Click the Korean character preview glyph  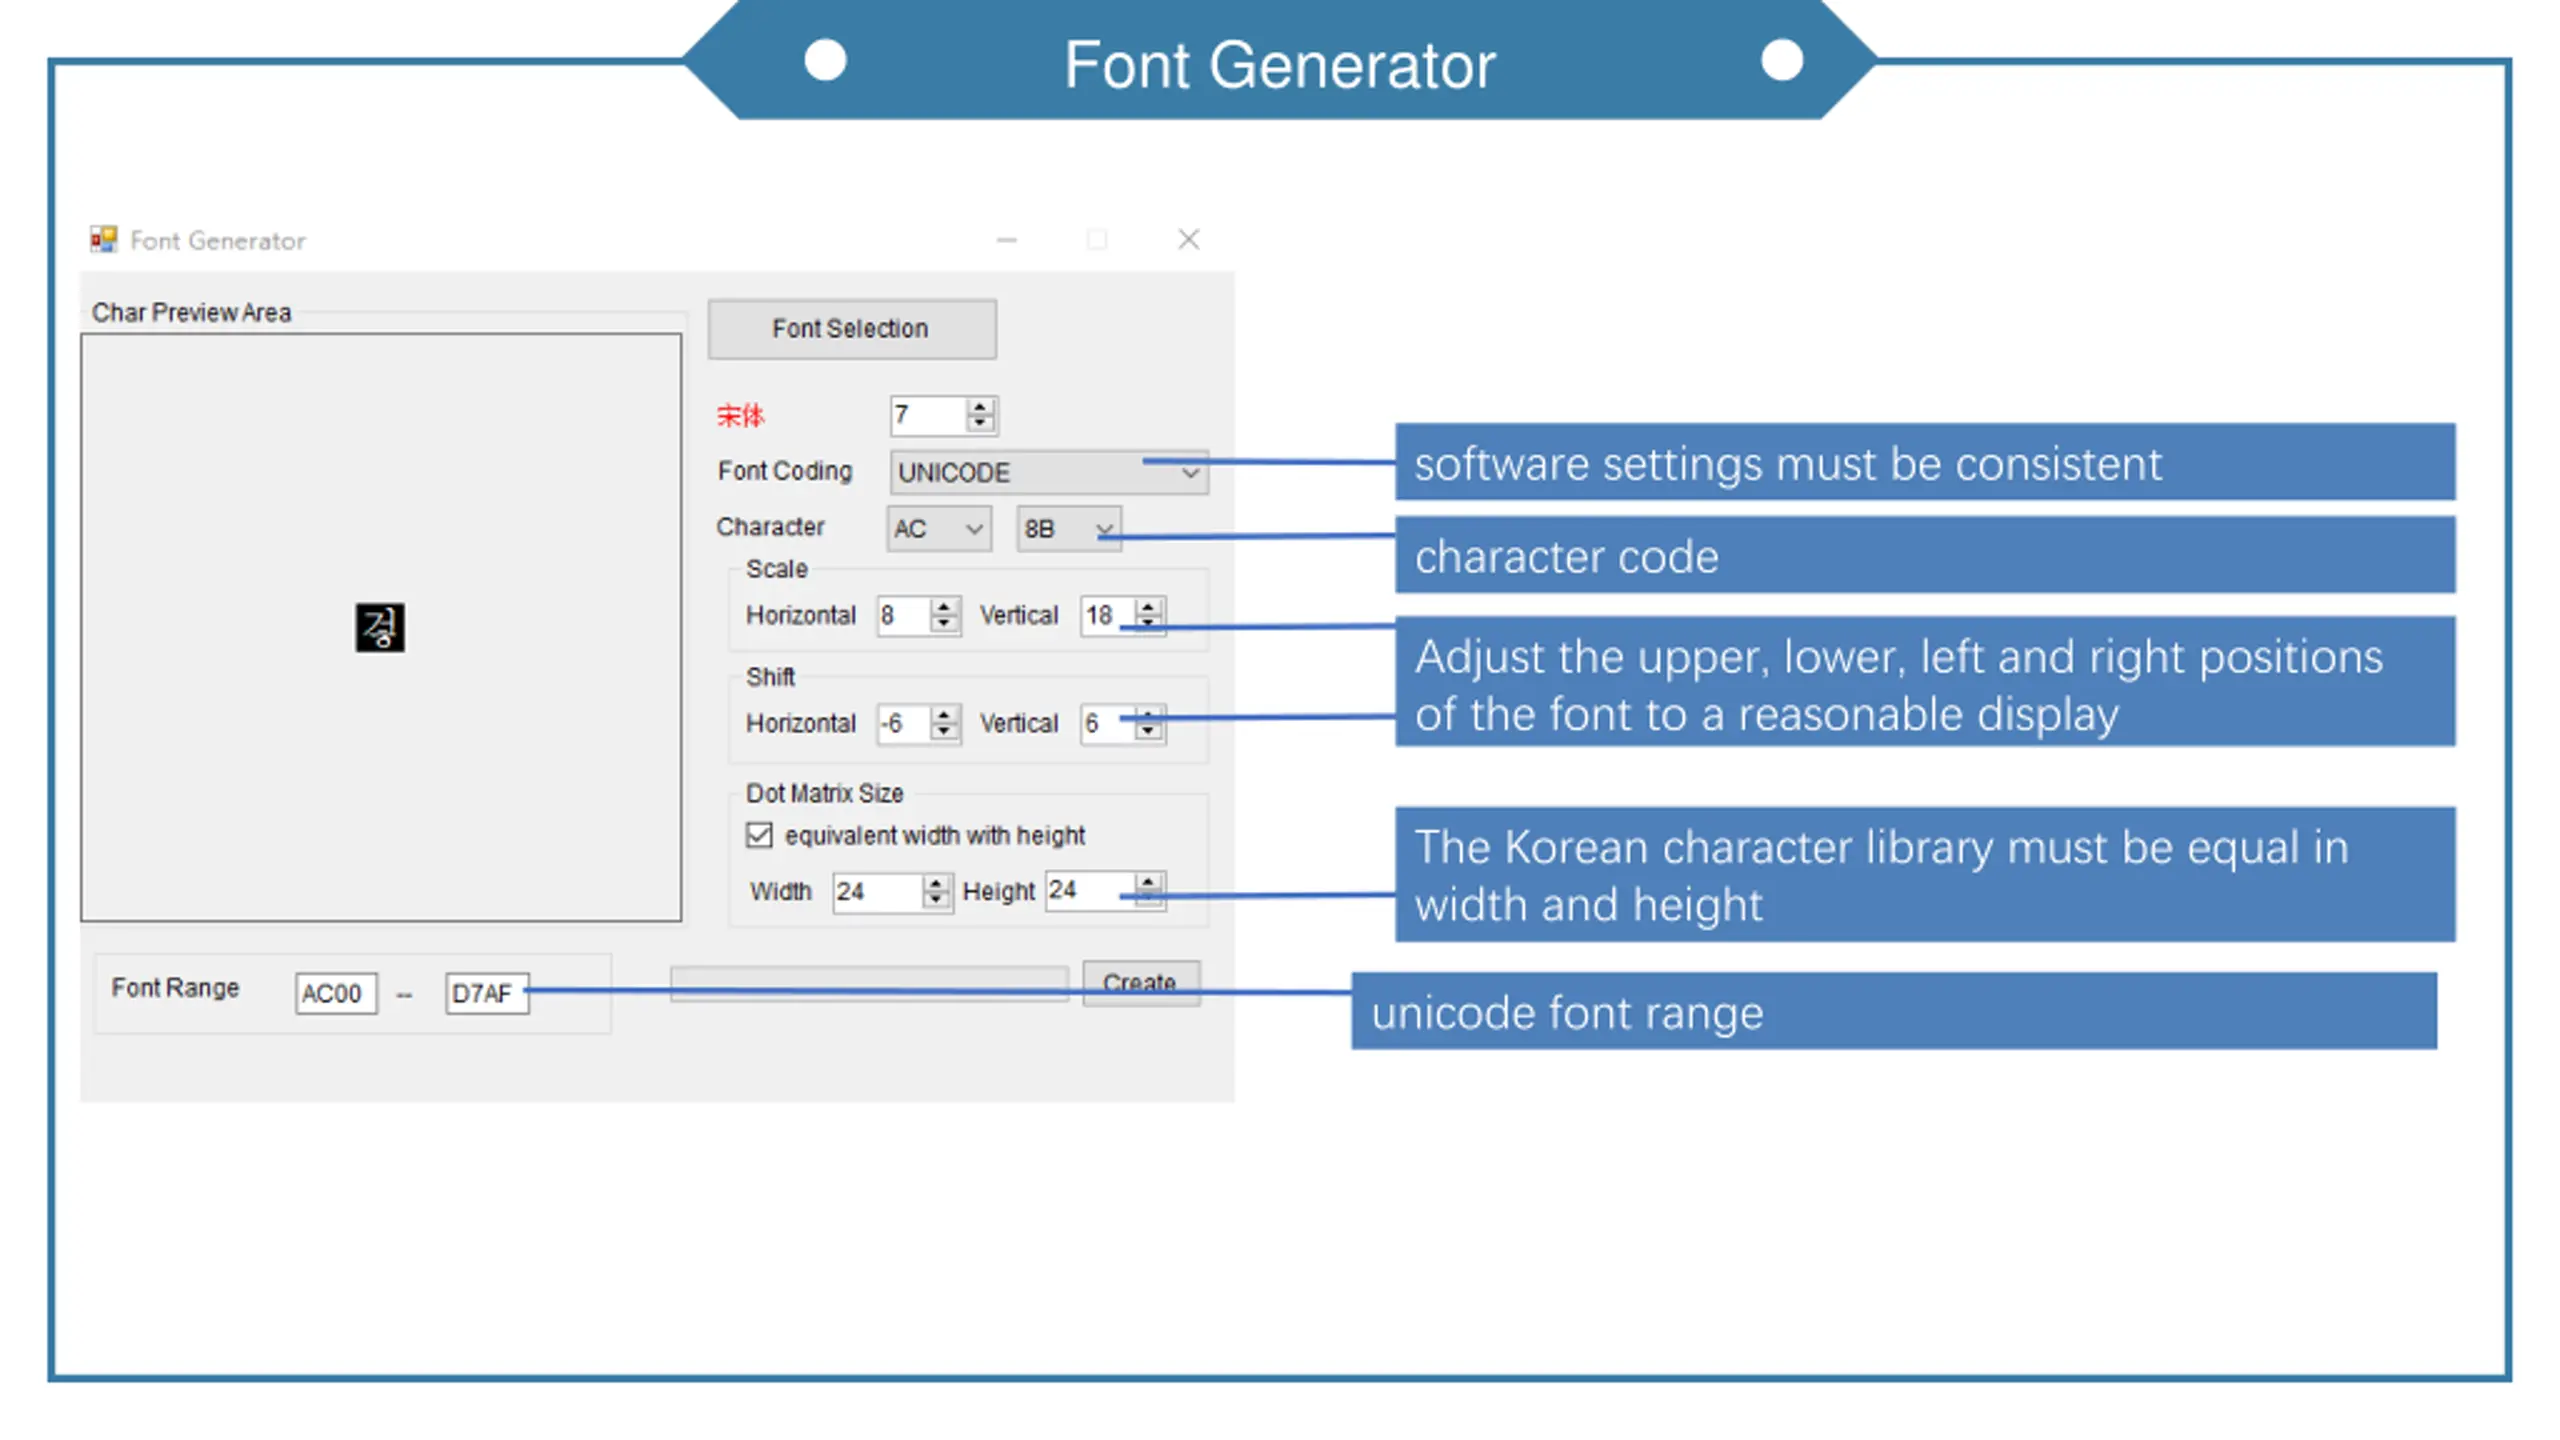380,628
